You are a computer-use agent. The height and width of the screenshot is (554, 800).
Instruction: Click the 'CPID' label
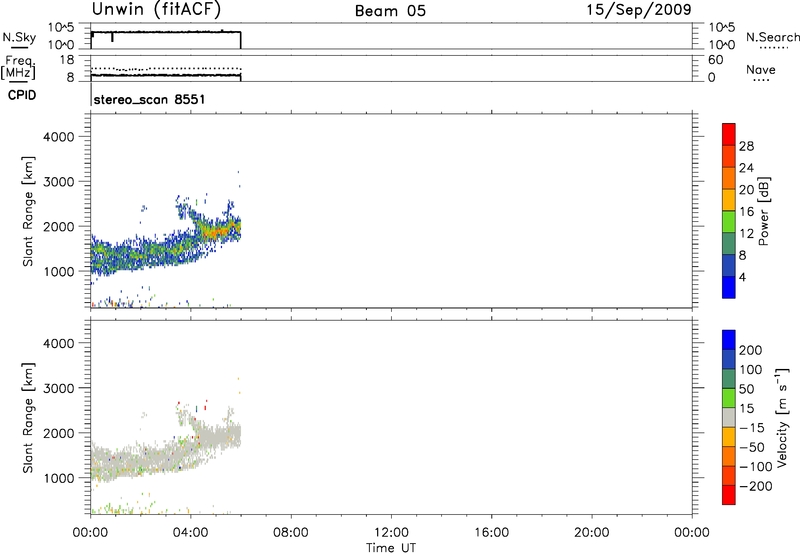point(22,95)
